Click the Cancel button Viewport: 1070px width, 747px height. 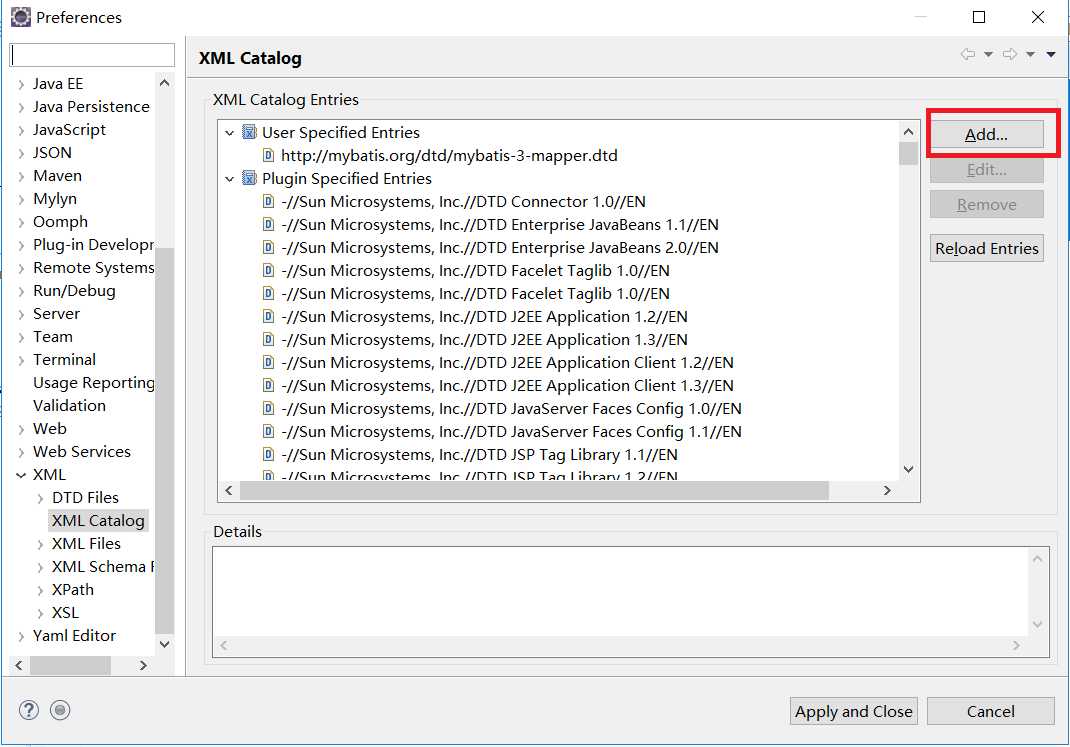pyautogui.click(x=991, y=712)
